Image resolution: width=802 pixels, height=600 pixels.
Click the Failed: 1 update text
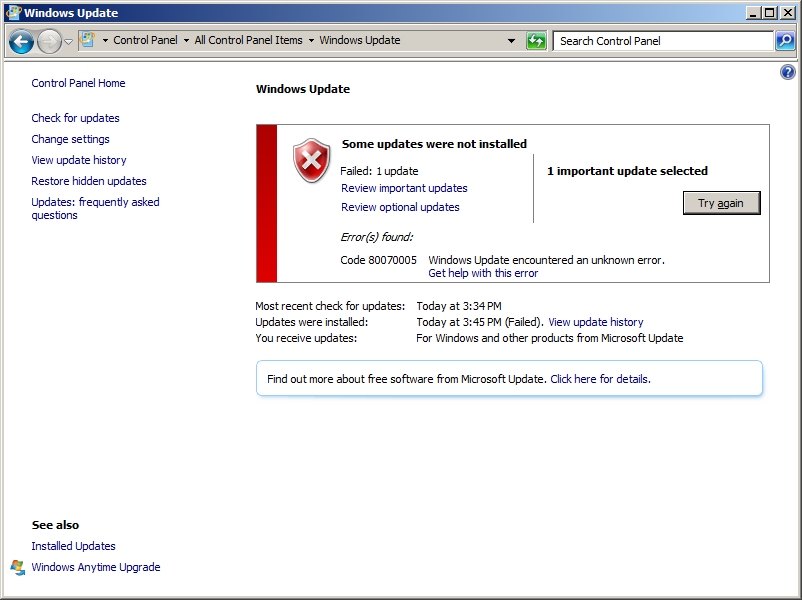pyautogui.click(x=379, y=171)
